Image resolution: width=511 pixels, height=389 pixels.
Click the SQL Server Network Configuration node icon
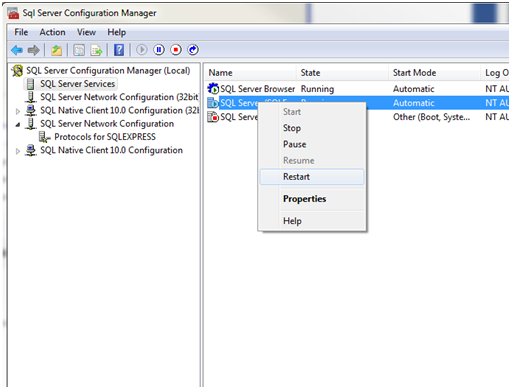click(31, 124)
